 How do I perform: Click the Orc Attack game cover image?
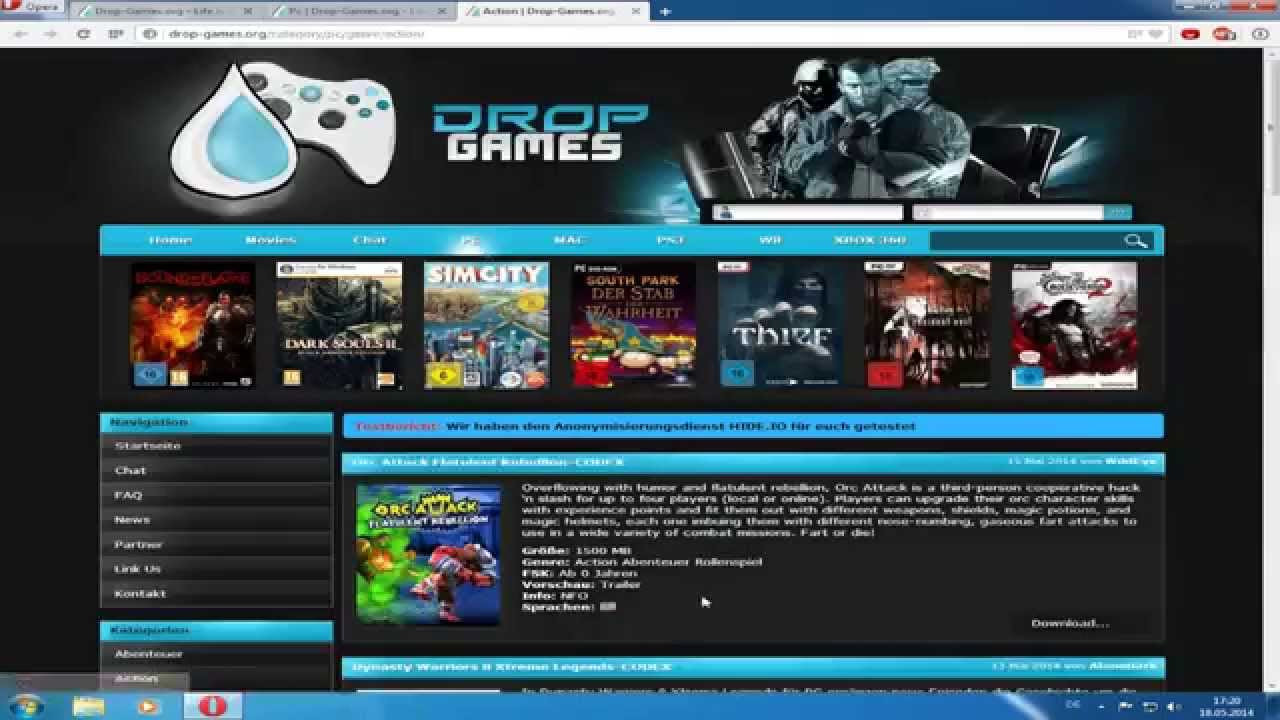click(x=429, y=555)
